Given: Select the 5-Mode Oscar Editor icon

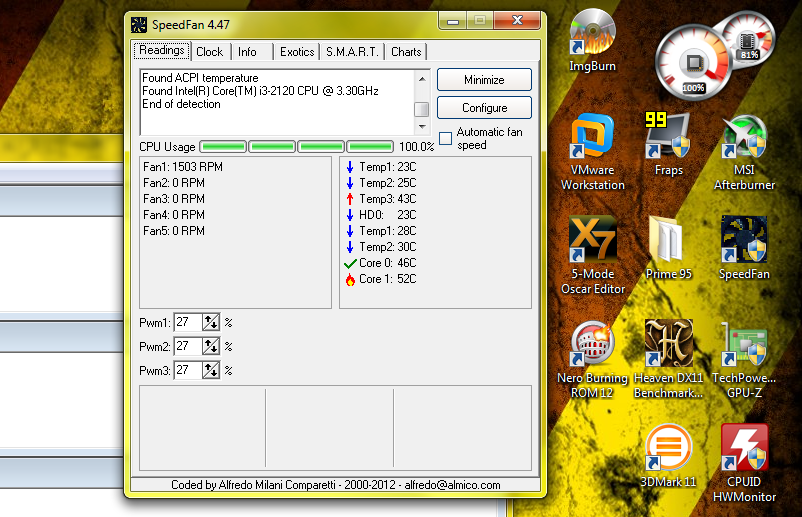Looking at the screenshot, I should coord(592,255).
